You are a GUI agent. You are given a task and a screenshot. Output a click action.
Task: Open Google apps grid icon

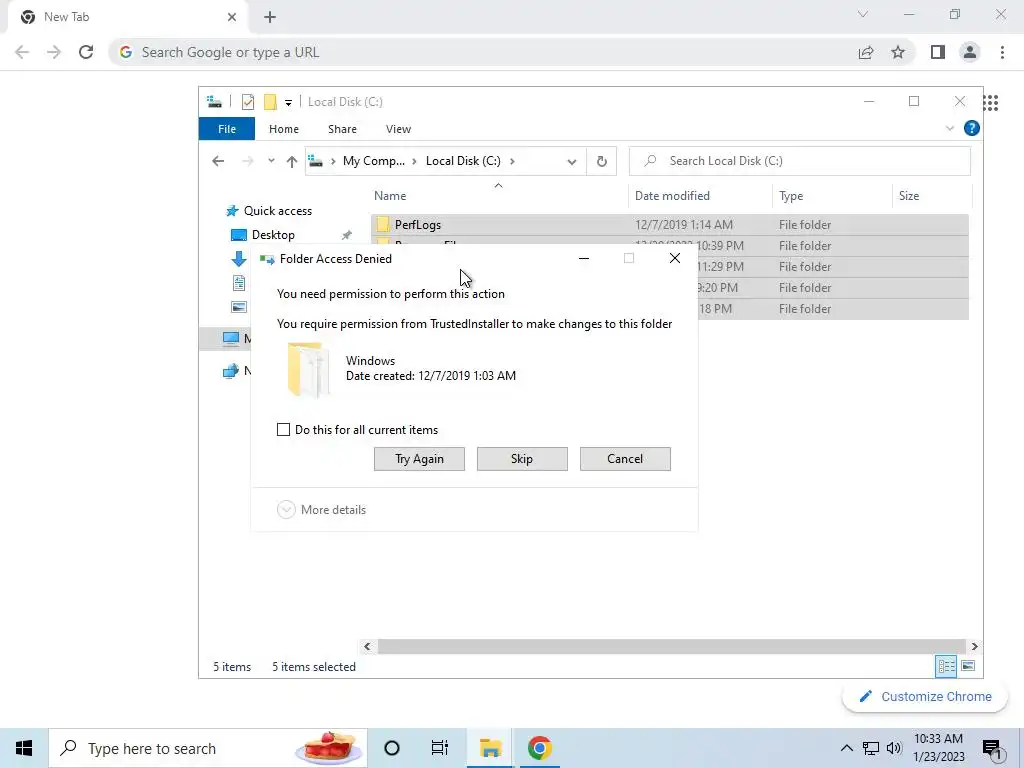991,103
